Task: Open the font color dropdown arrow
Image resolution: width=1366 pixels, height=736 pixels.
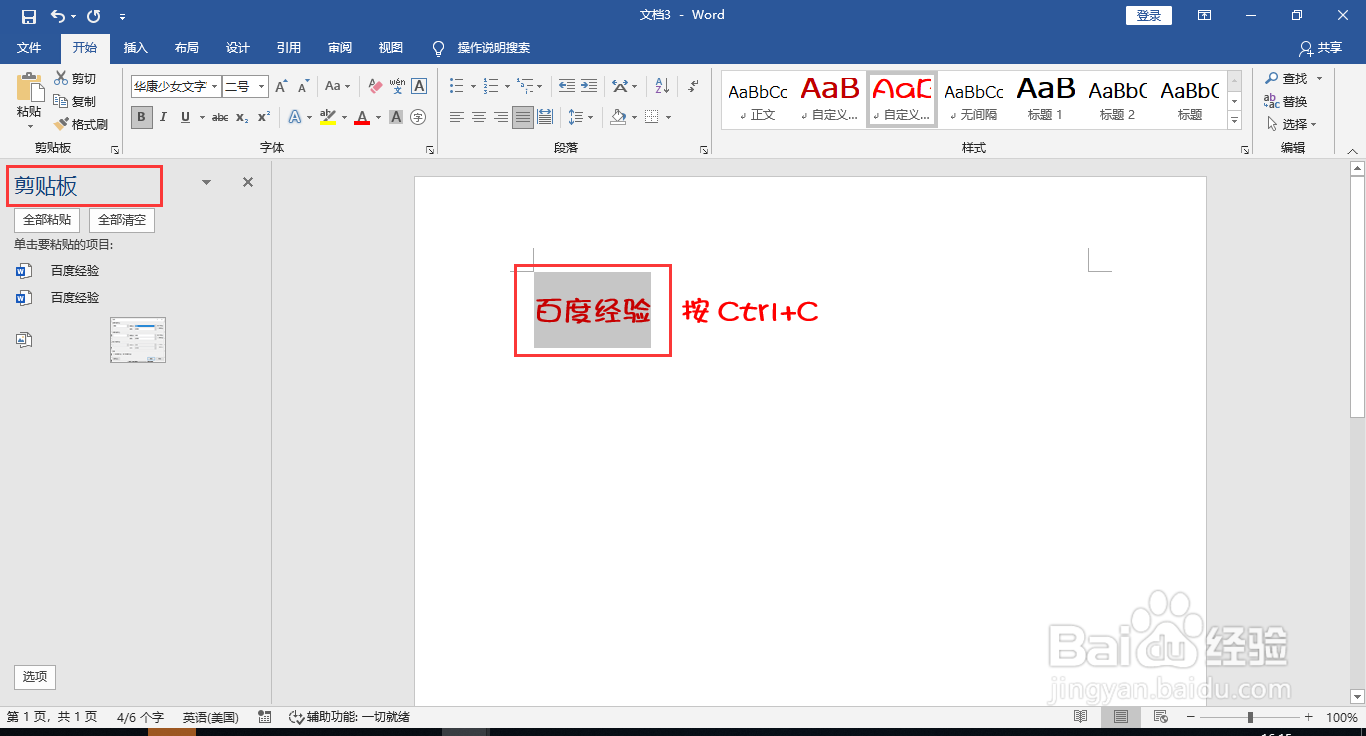Action: (378, 117)
